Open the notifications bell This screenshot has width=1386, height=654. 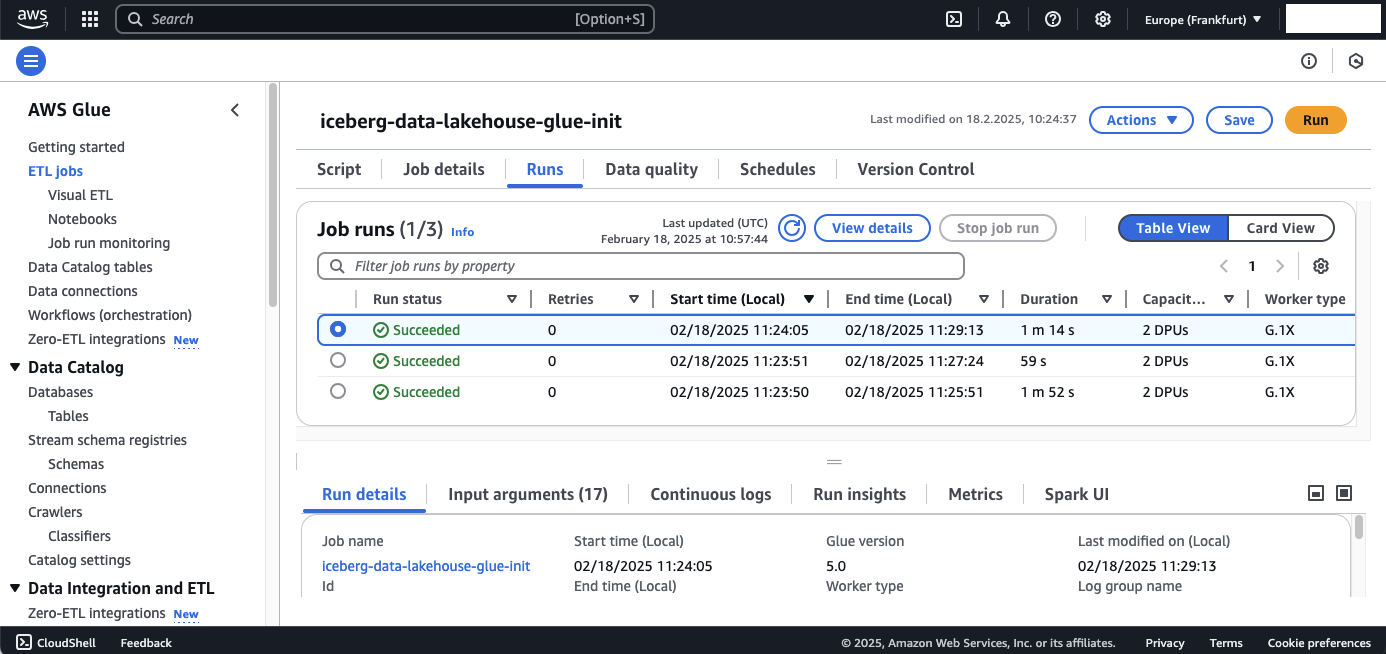tap(1003, 19)
